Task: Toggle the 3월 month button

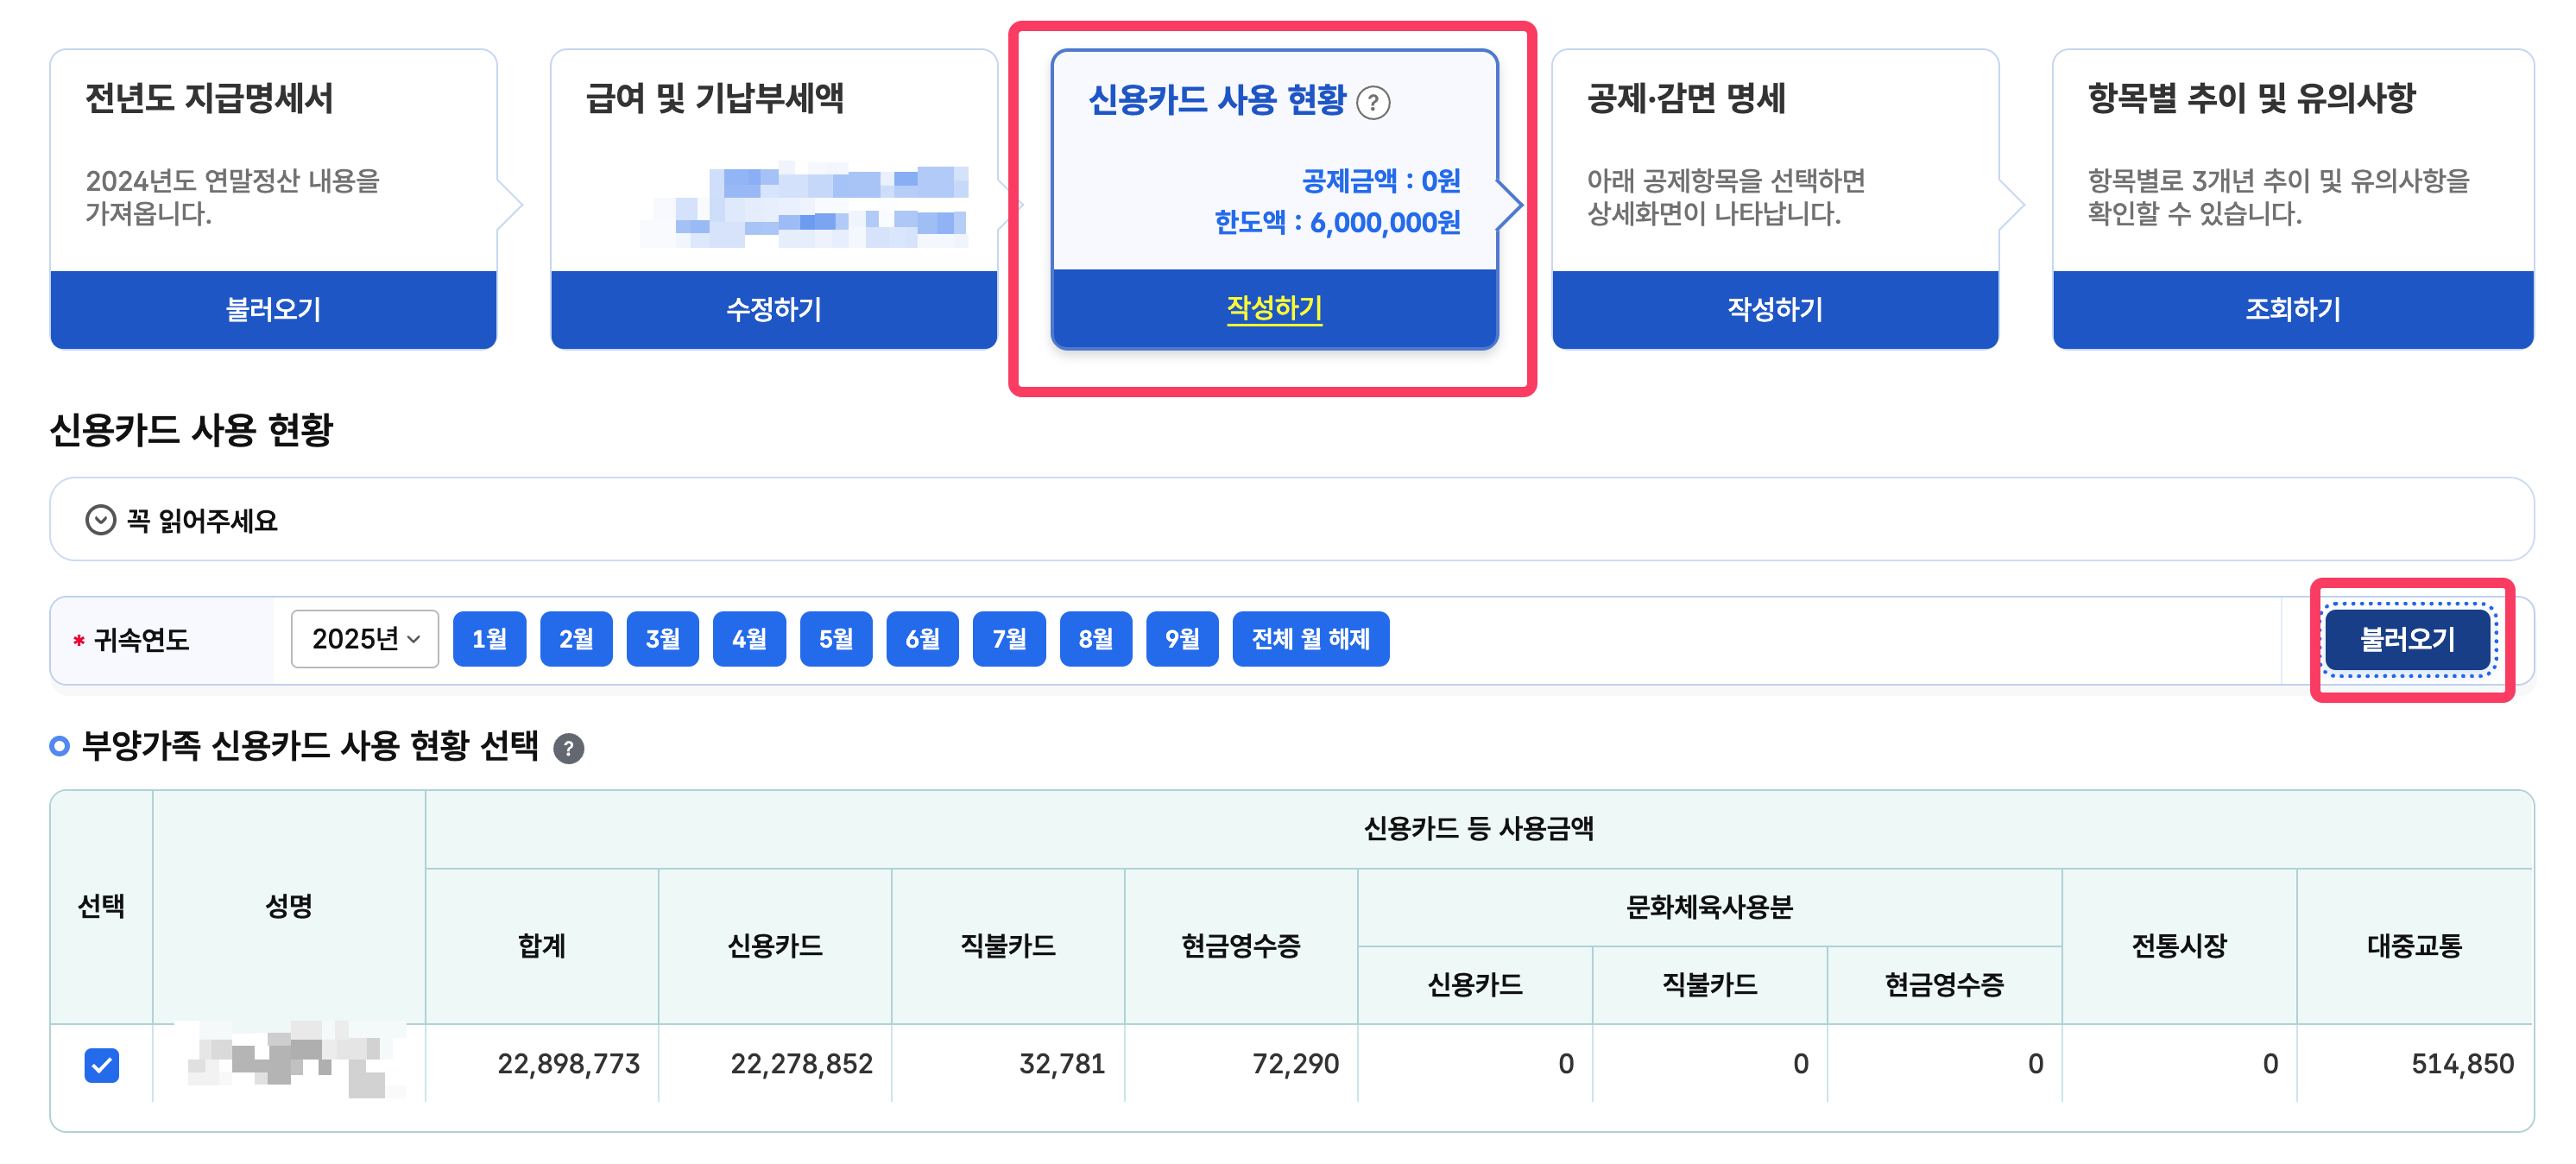Action: point(662,638)
